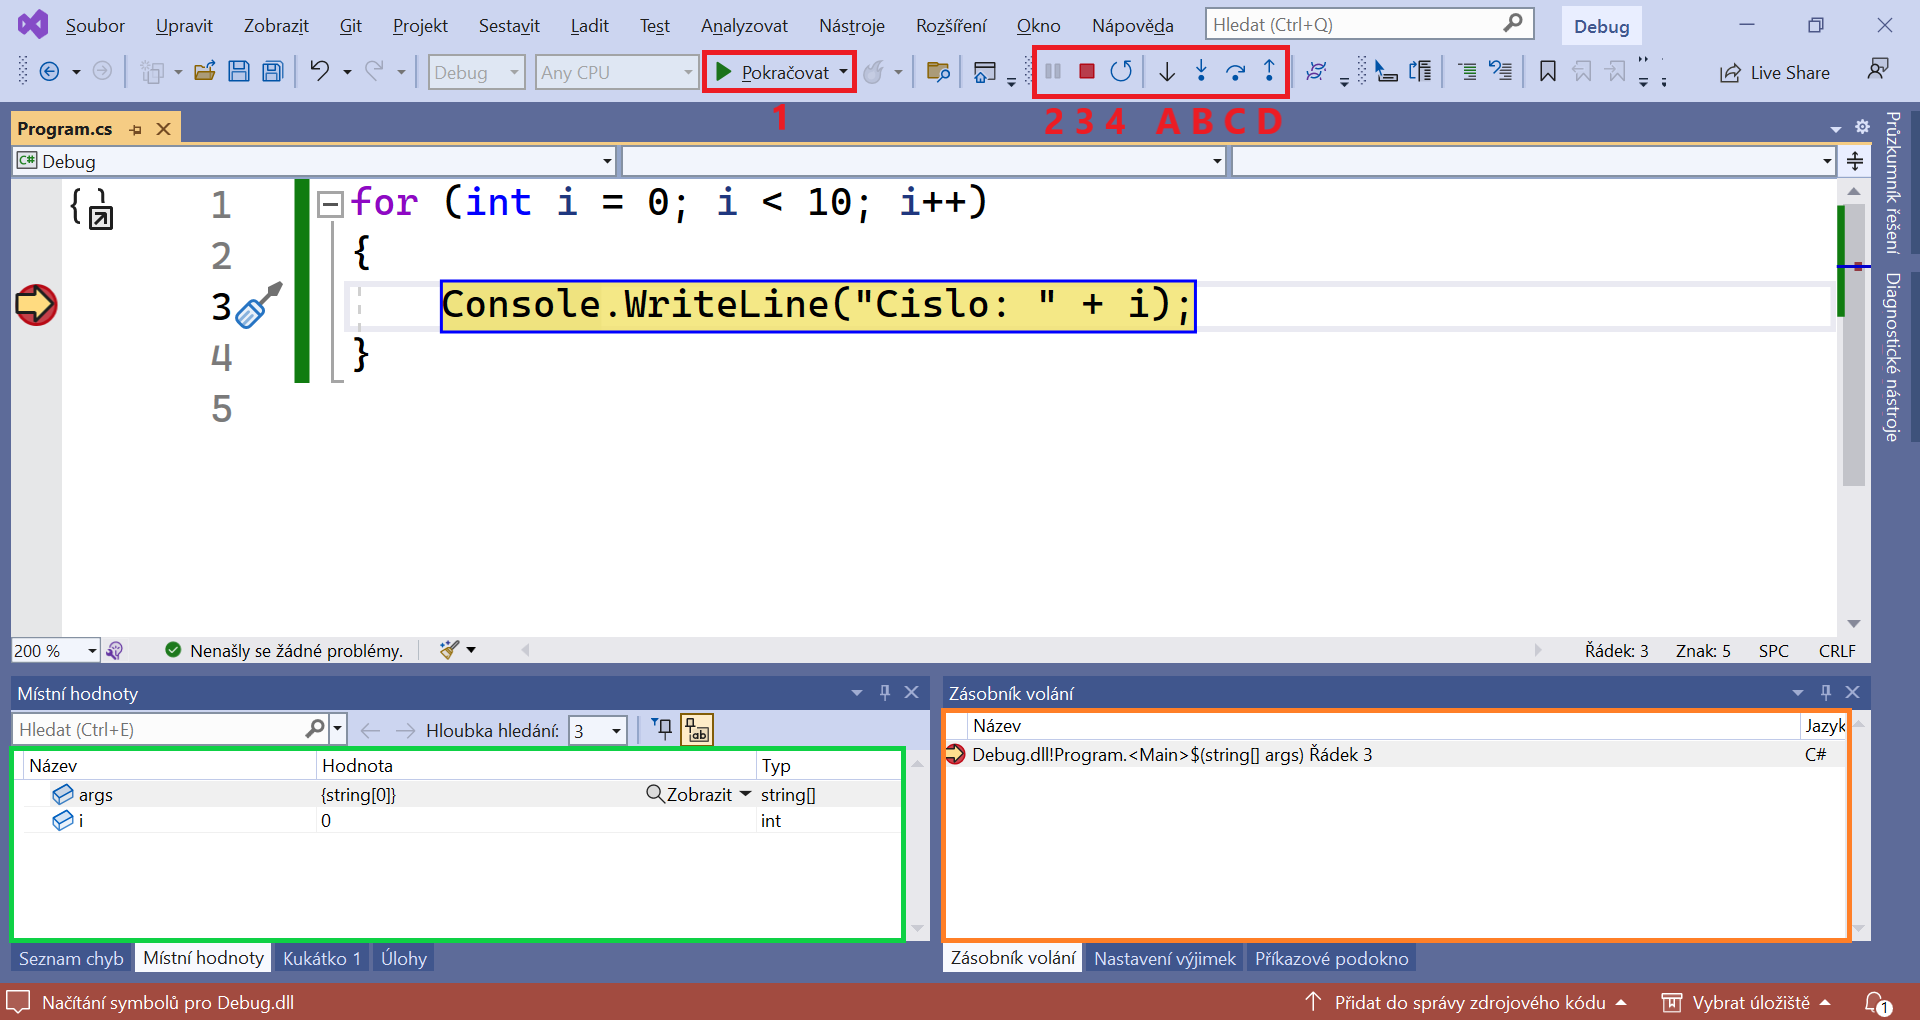Image resolution: width=1920 pixels, height=1020 pixels.
Task: Open Live Share session
Action: [1775, 72]
